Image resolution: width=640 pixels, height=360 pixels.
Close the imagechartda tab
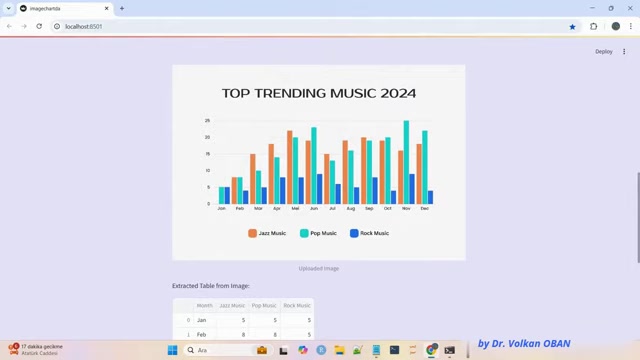click(107, 8)
